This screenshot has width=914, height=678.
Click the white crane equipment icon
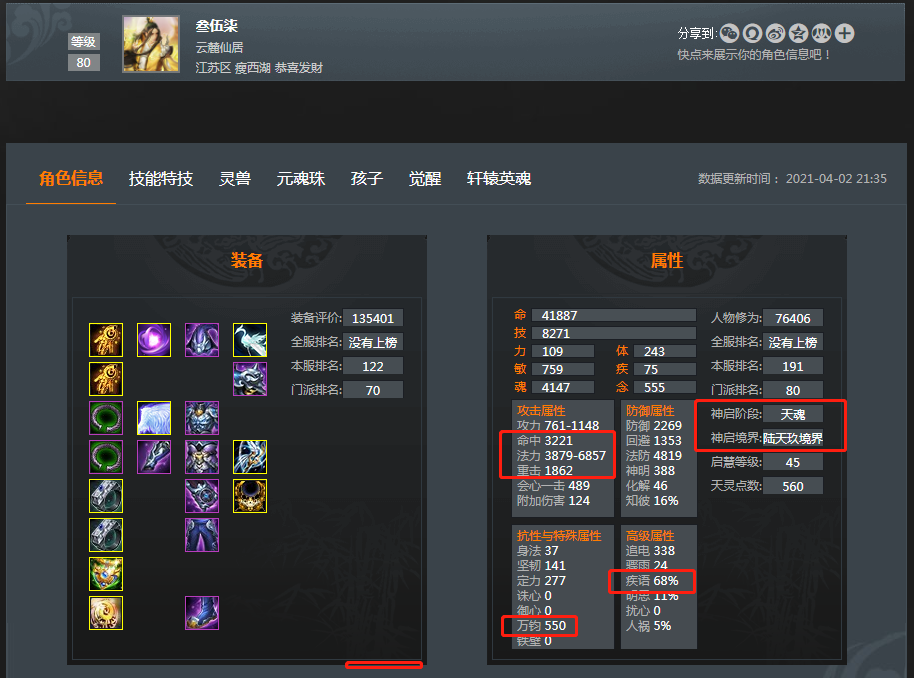click(250, 340)
